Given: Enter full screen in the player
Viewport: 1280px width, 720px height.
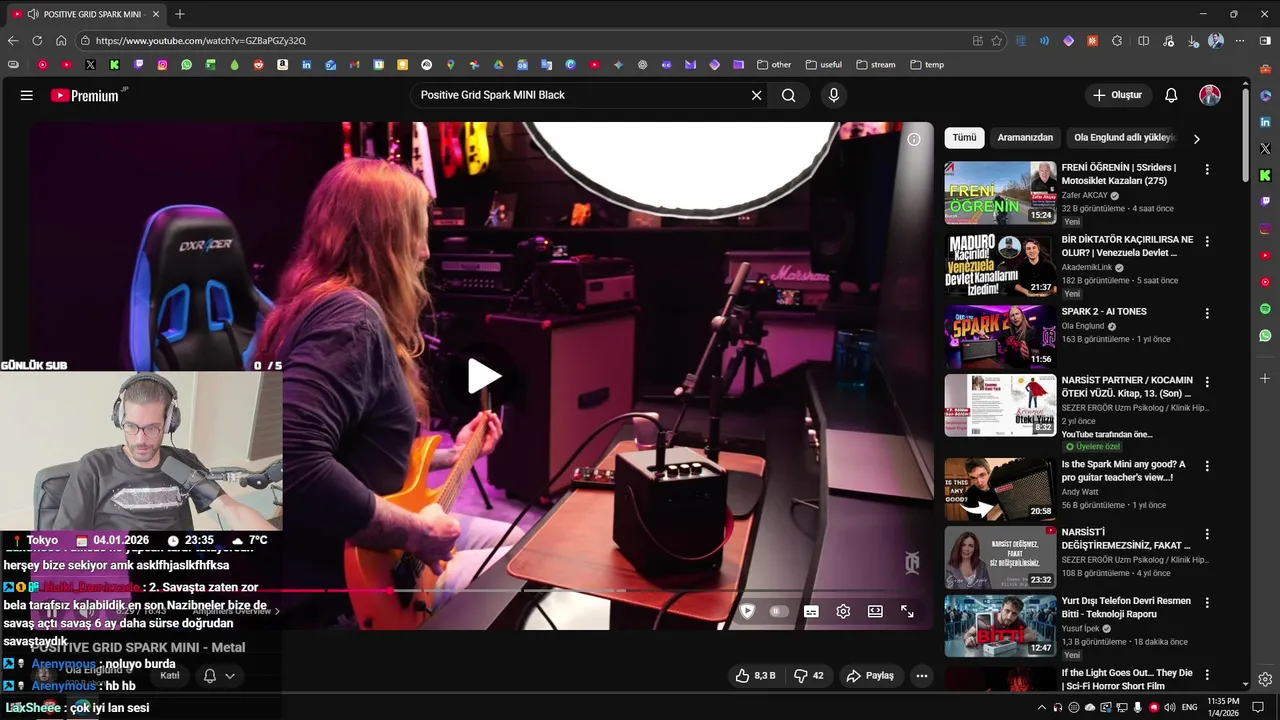Looking at the screenshot, I should (x=907, y=611).
